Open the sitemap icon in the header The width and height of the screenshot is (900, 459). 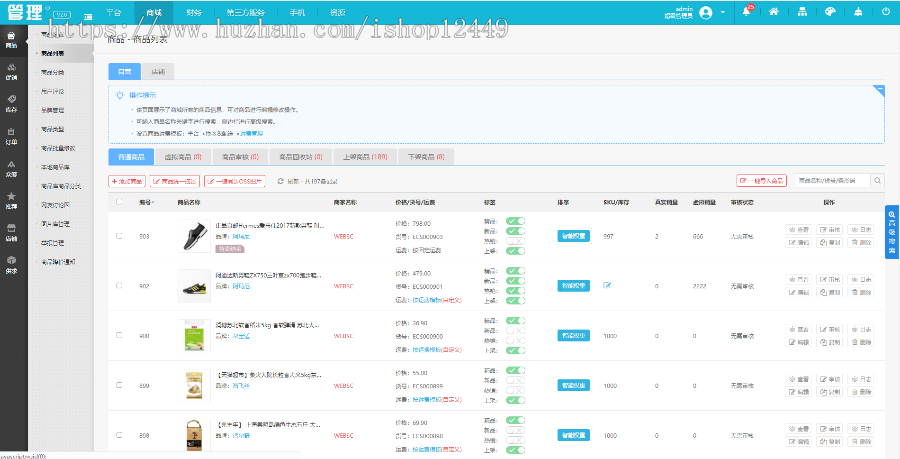802,12
